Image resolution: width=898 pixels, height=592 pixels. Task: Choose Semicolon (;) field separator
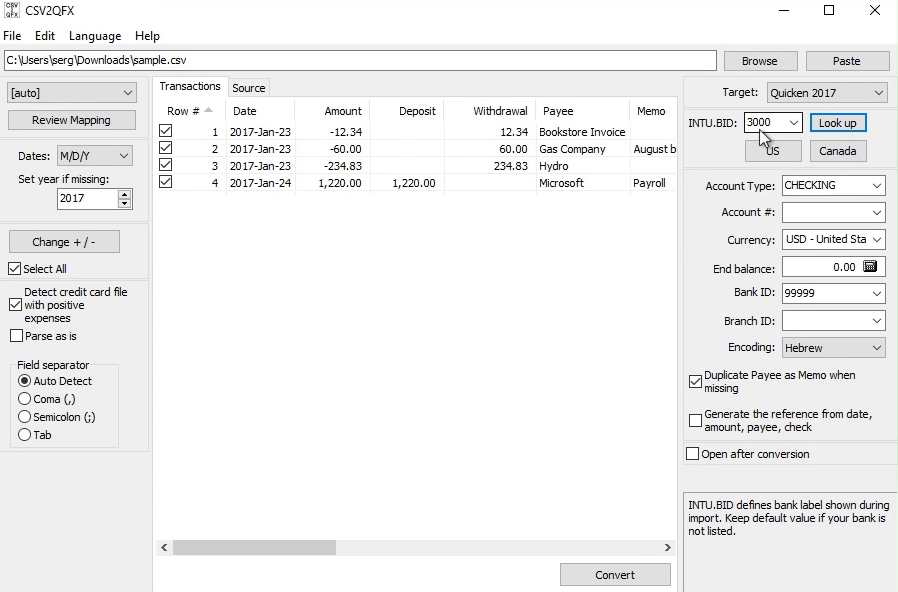24,417
